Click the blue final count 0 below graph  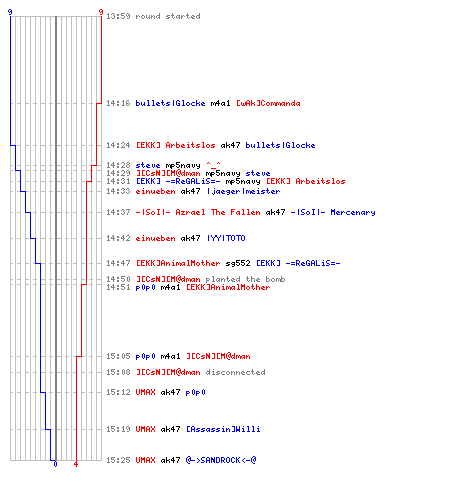coord(55,464)
